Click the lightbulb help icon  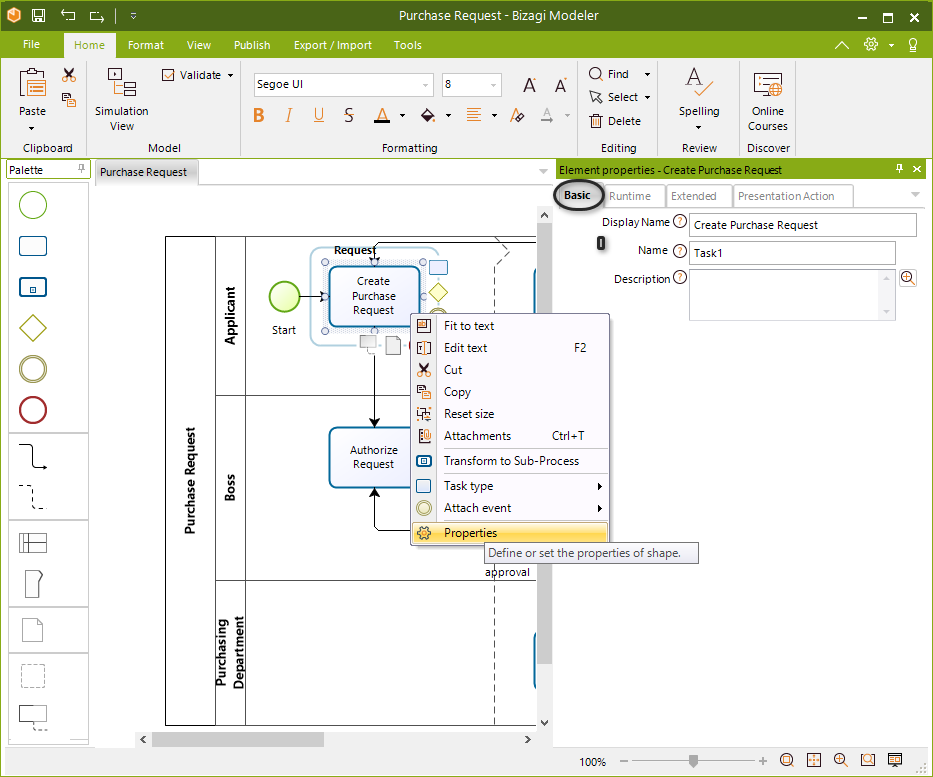pyautogui.click(x=913, y=45)
